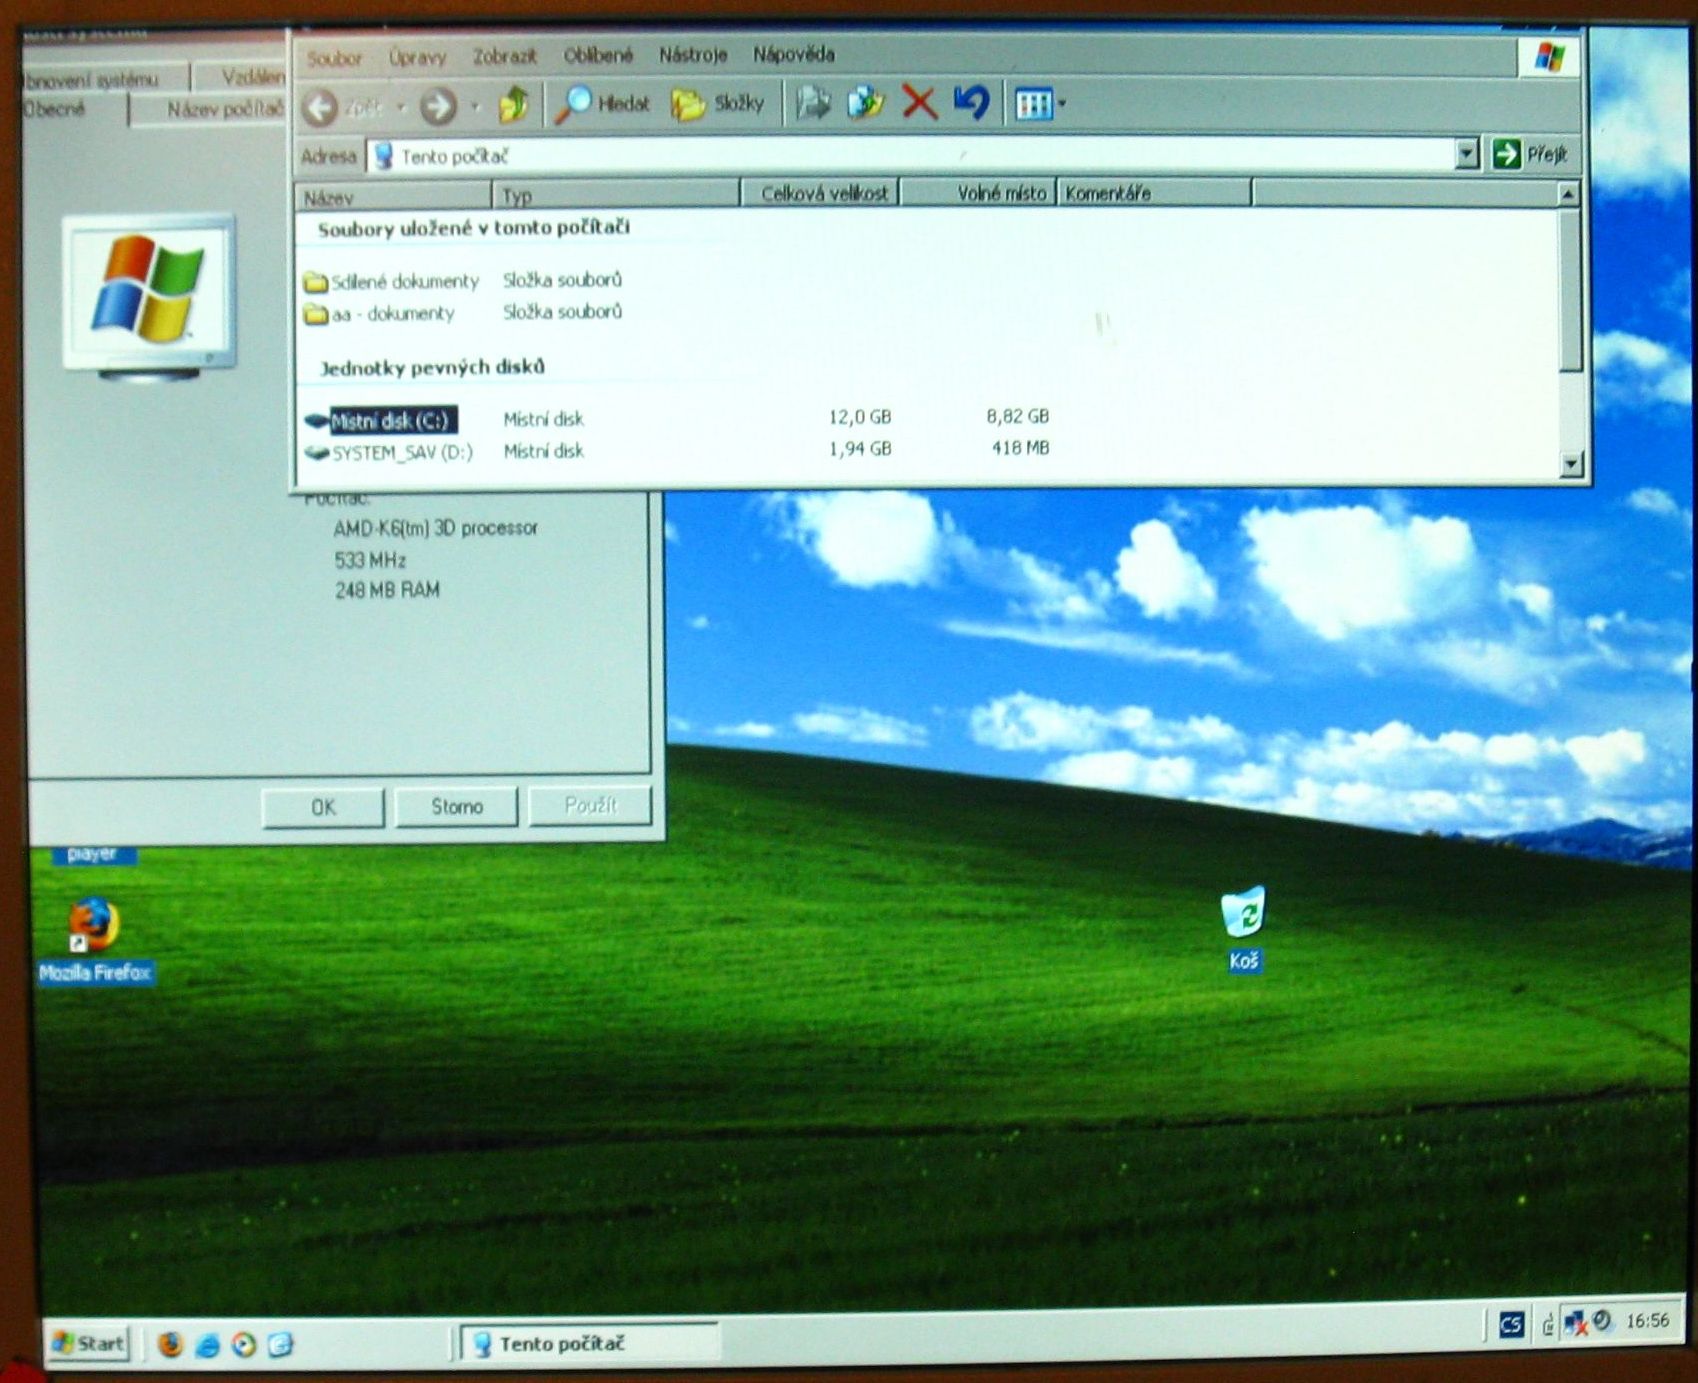Click the Move To folder toolbar icon
This screenshot has width=1698, height=1383.
814,103
